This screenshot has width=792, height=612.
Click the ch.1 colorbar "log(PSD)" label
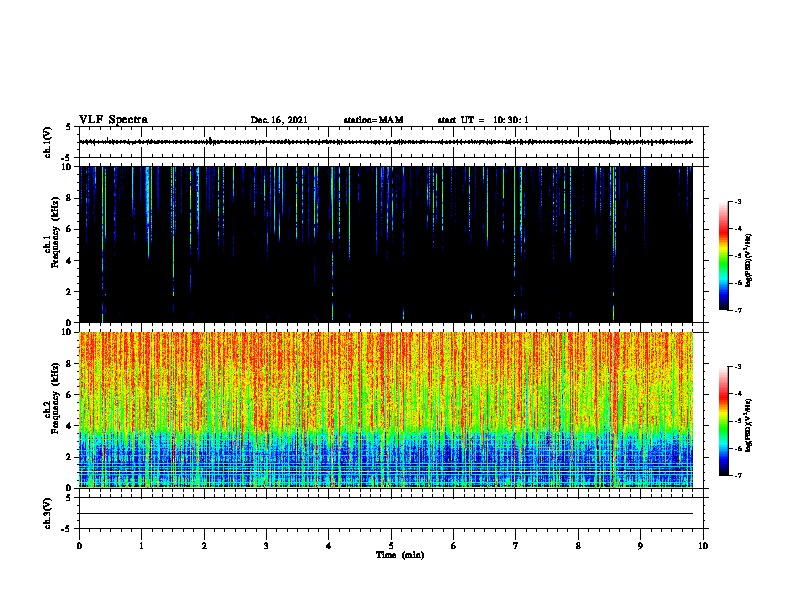pos(749,261)
